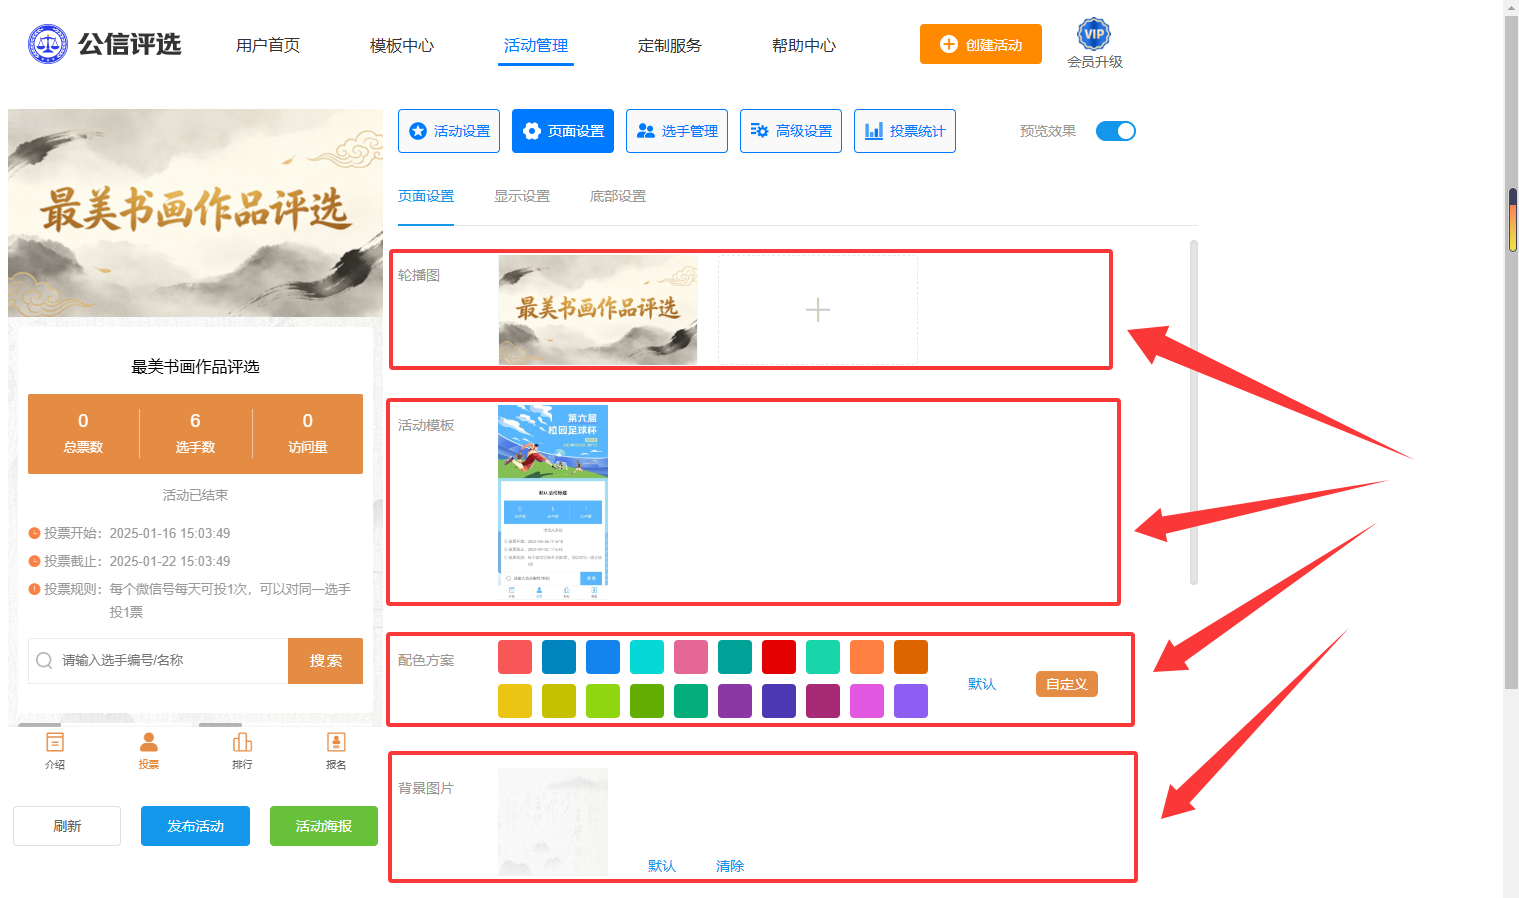Add a new carousel image with plus

pyautogui.click(x=818, y=310)
